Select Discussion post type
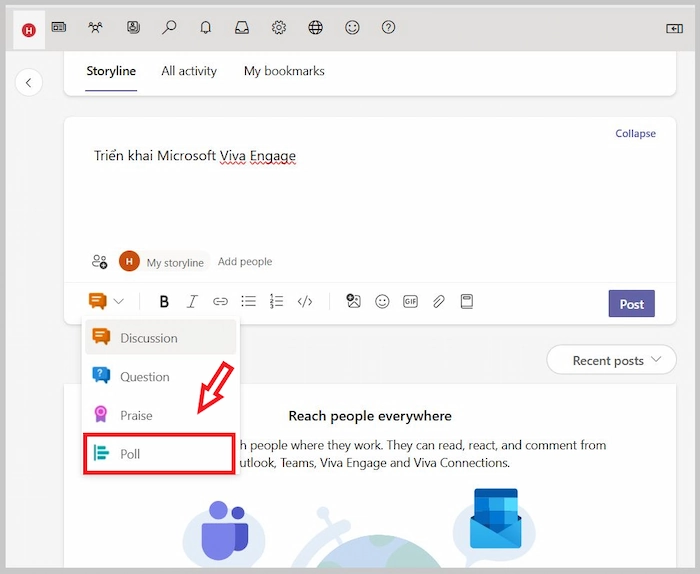 pos(161,337)
